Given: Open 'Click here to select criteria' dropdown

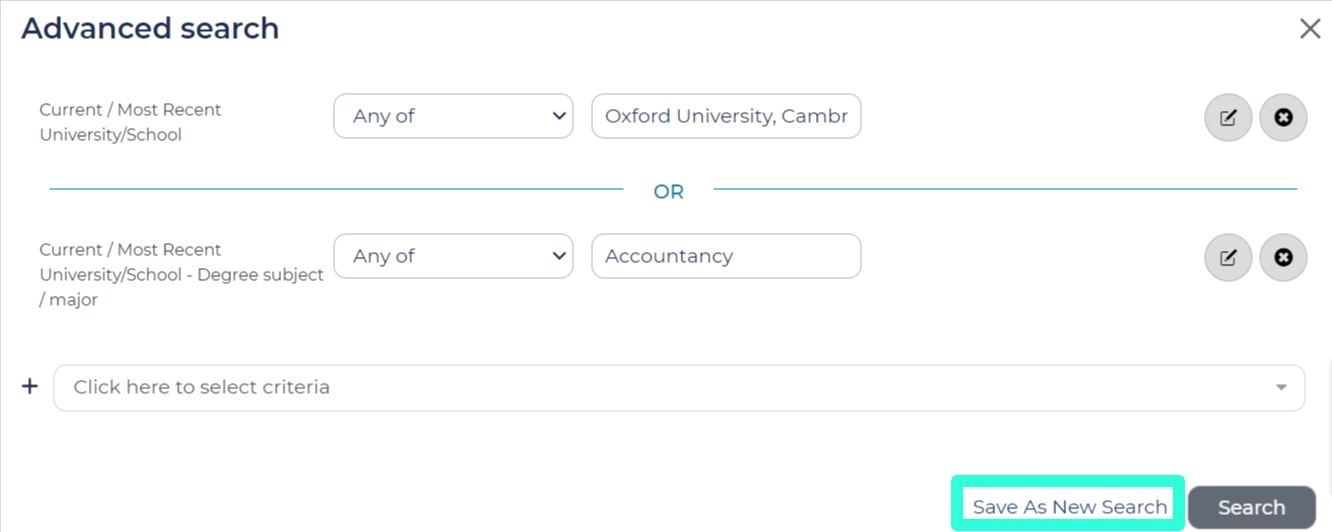Looking at the screenshot, I should click(x=679, y=387).
